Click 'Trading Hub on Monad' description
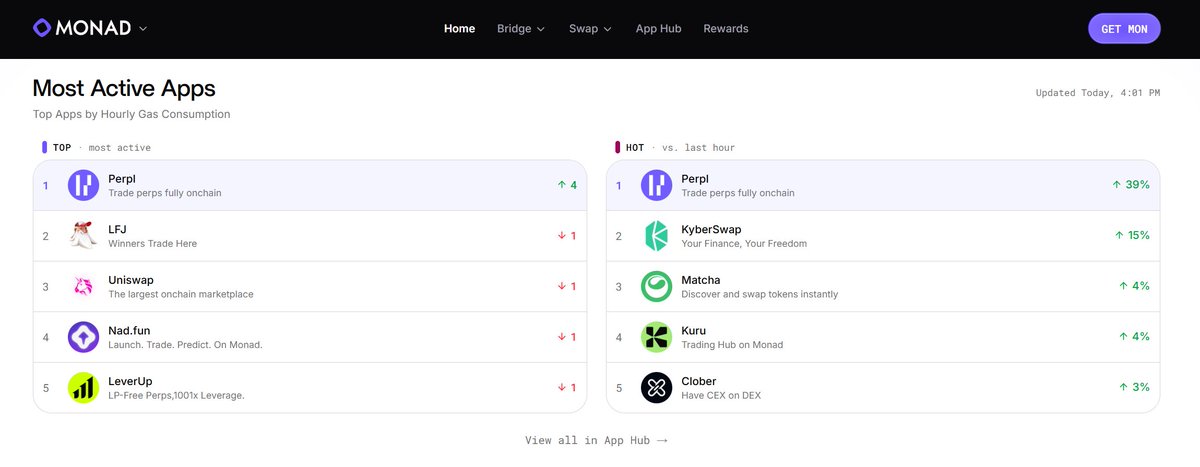 click(x=732, y=345)
